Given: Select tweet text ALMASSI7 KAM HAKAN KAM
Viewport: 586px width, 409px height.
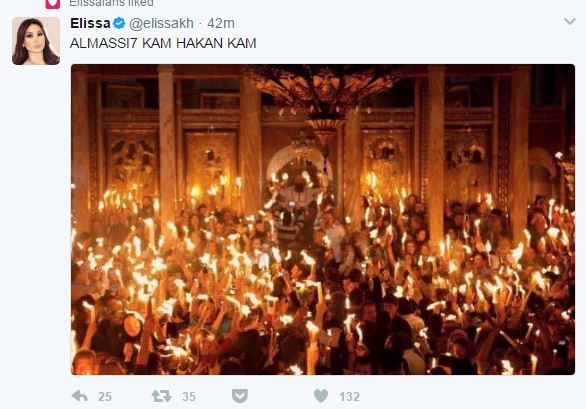Looking at the screenshot, I should coord(163,43).
